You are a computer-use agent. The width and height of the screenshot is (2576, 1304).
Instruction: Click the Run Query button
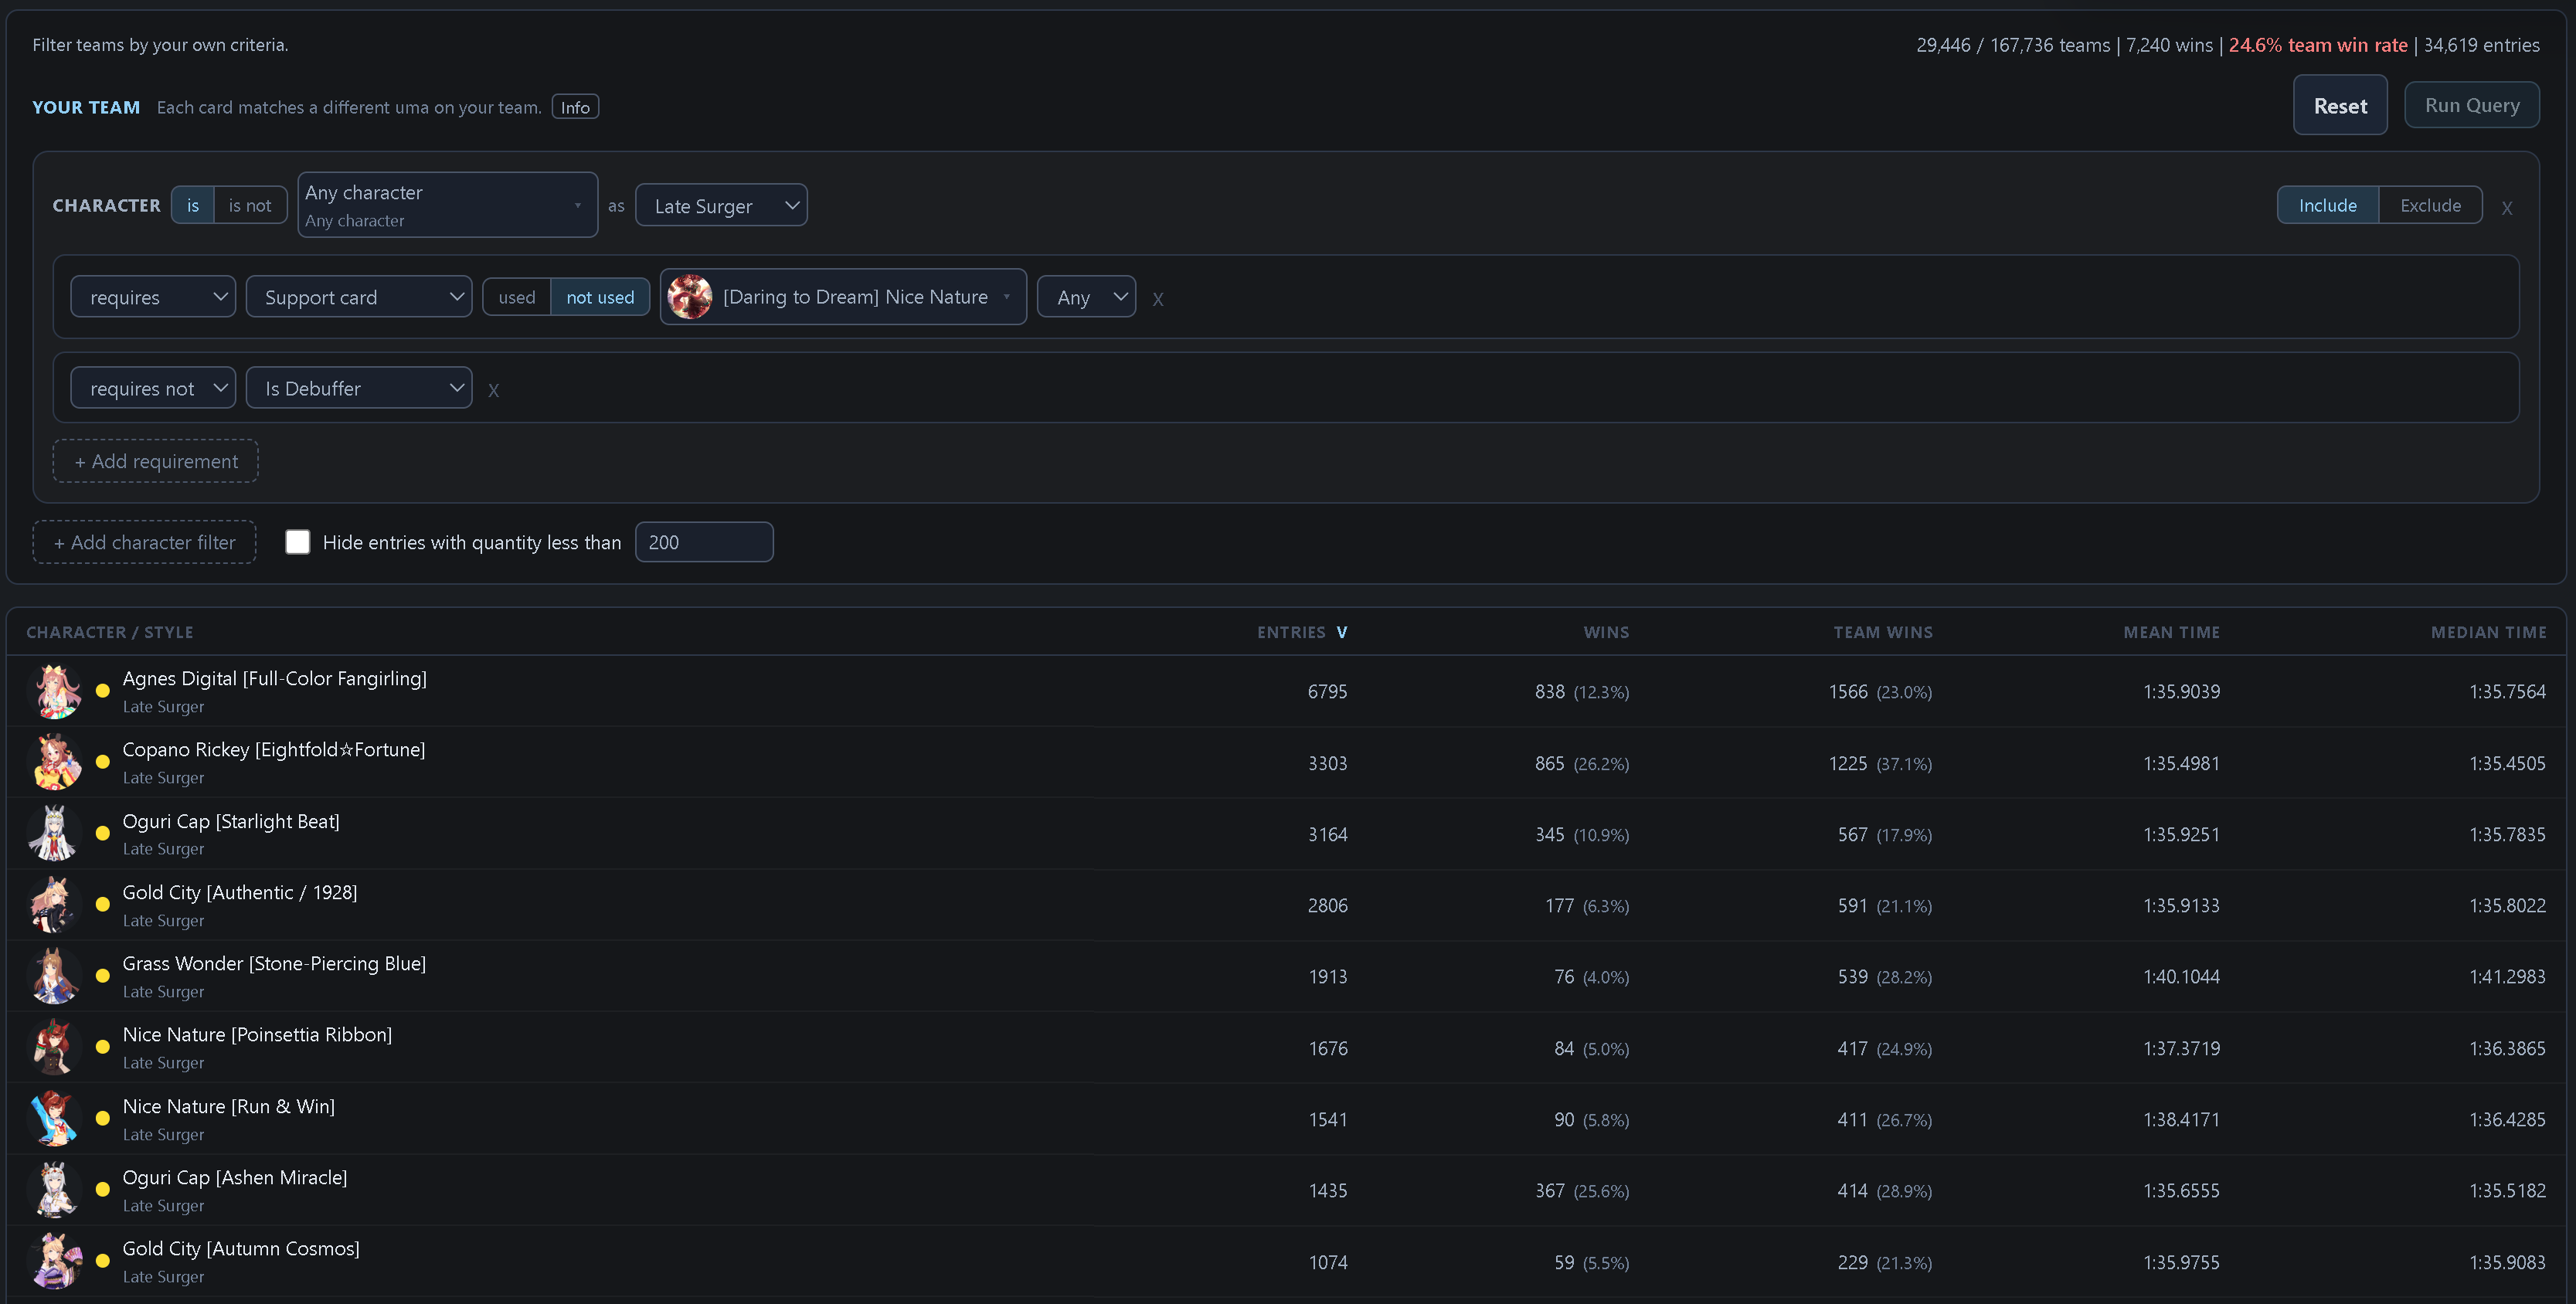(x=2472, y=105)
